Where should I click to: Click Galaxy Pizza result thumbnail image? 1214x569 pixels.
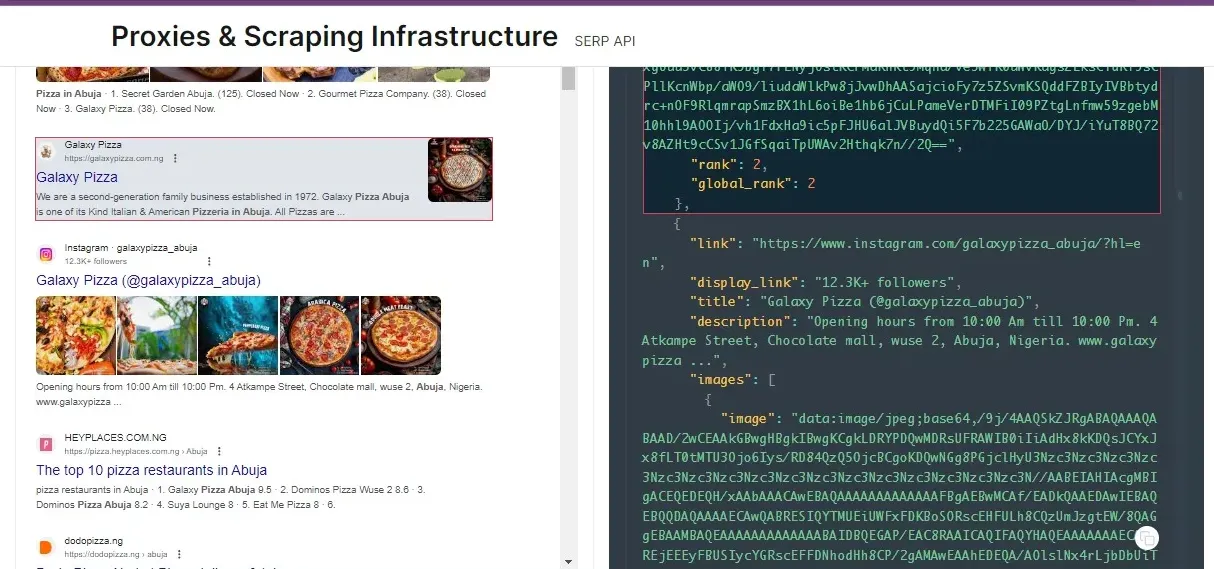pos(460,170)
